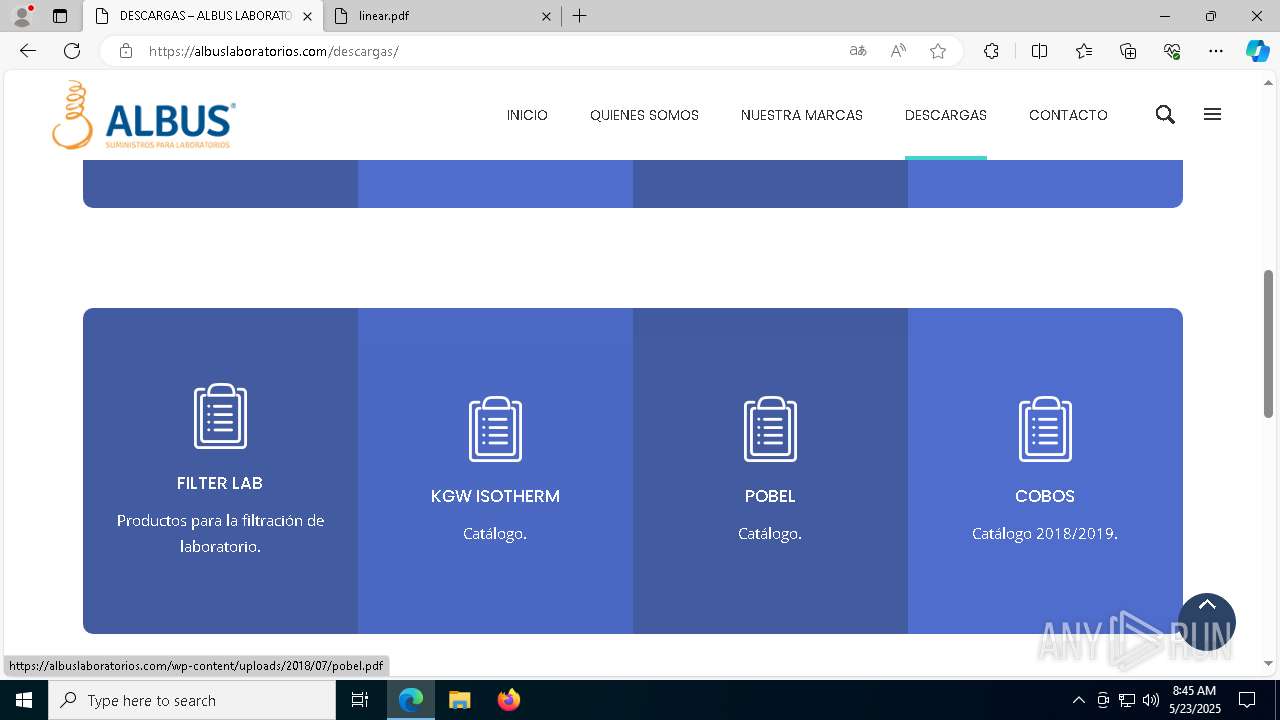Image resolution: width=1280 pixels, height=720 pixels.
Task: Click the KGW ISOTHERM title link
Action: click(x=495, y=496)
